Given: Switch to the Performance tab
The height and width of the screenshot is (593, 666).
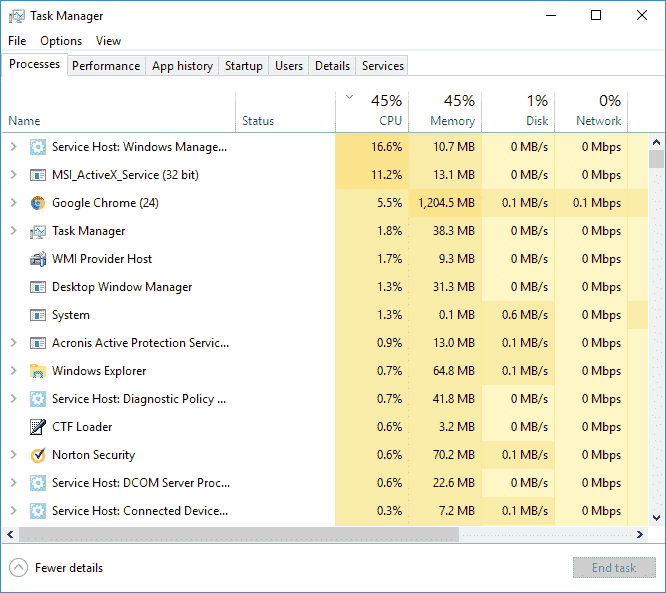Looking at the screenshot, I should (x=106, y=66).
